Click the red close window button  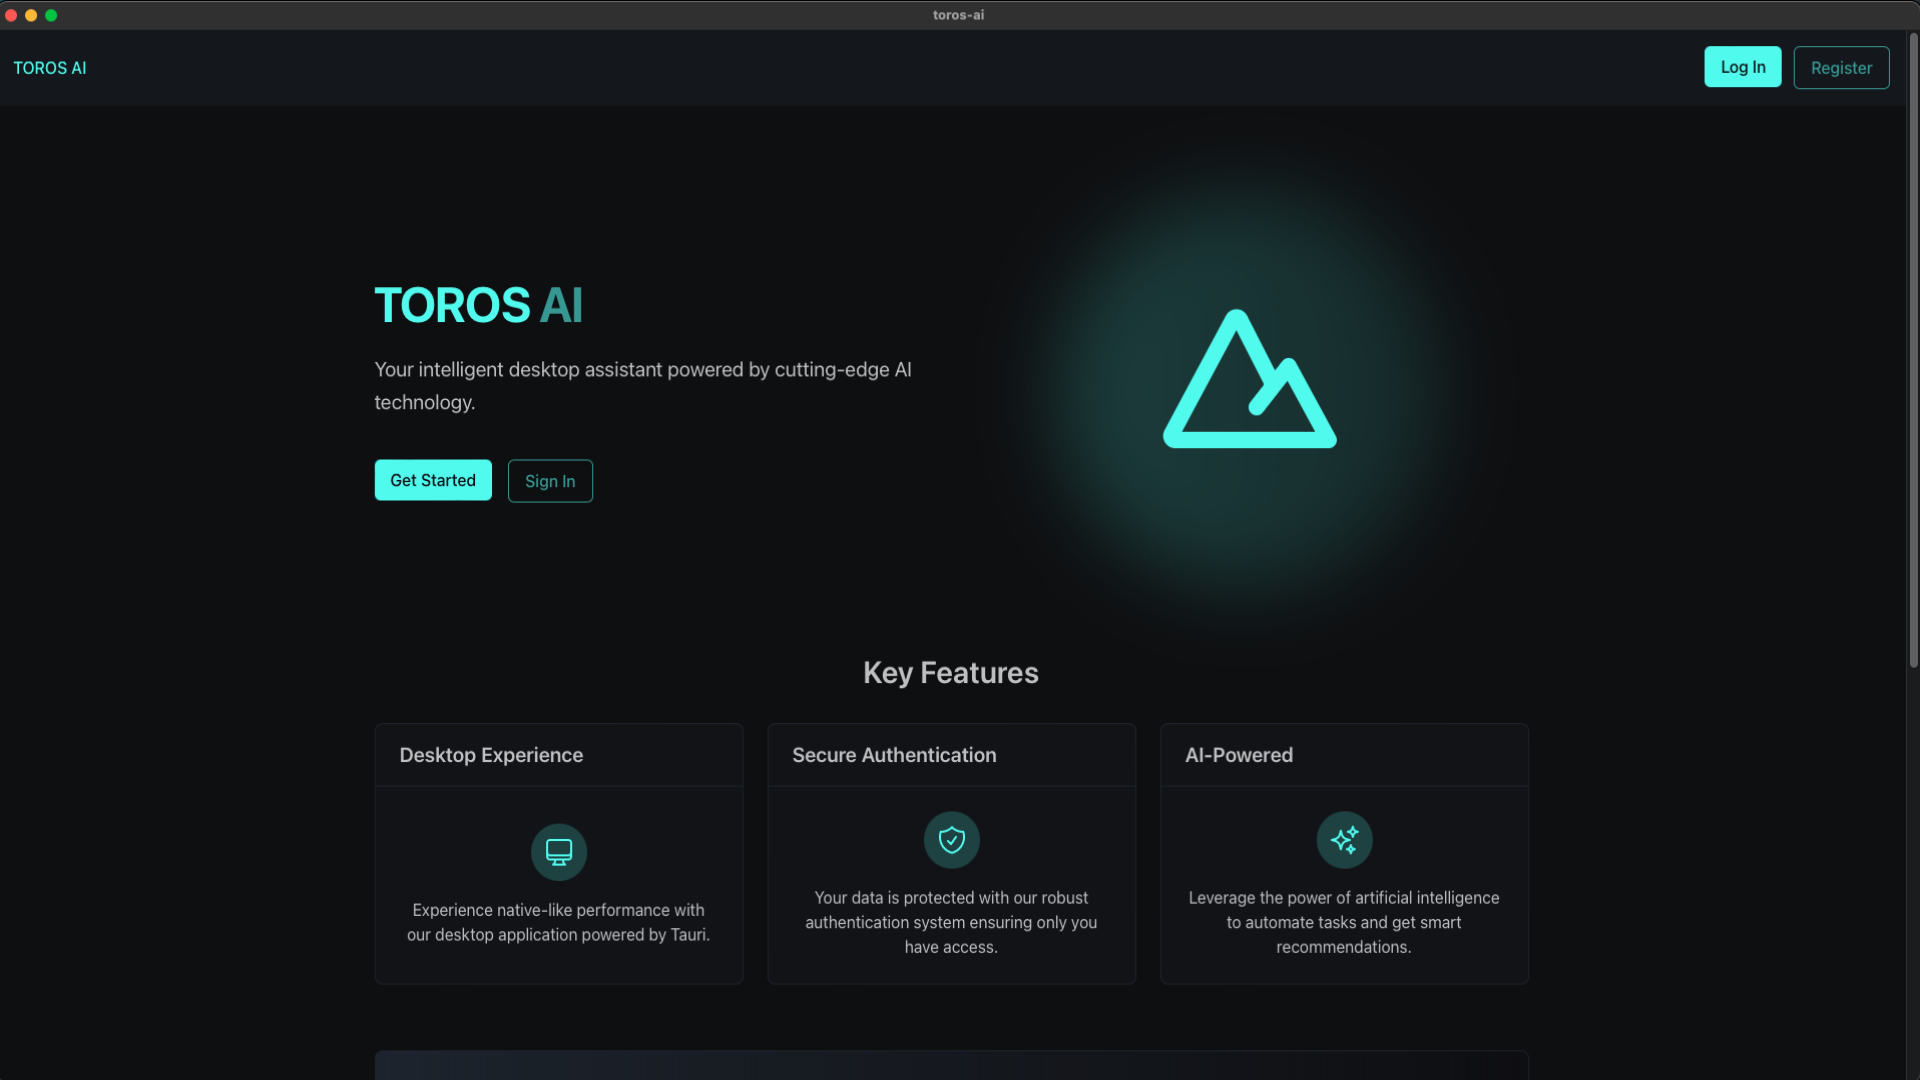[11, 15]
